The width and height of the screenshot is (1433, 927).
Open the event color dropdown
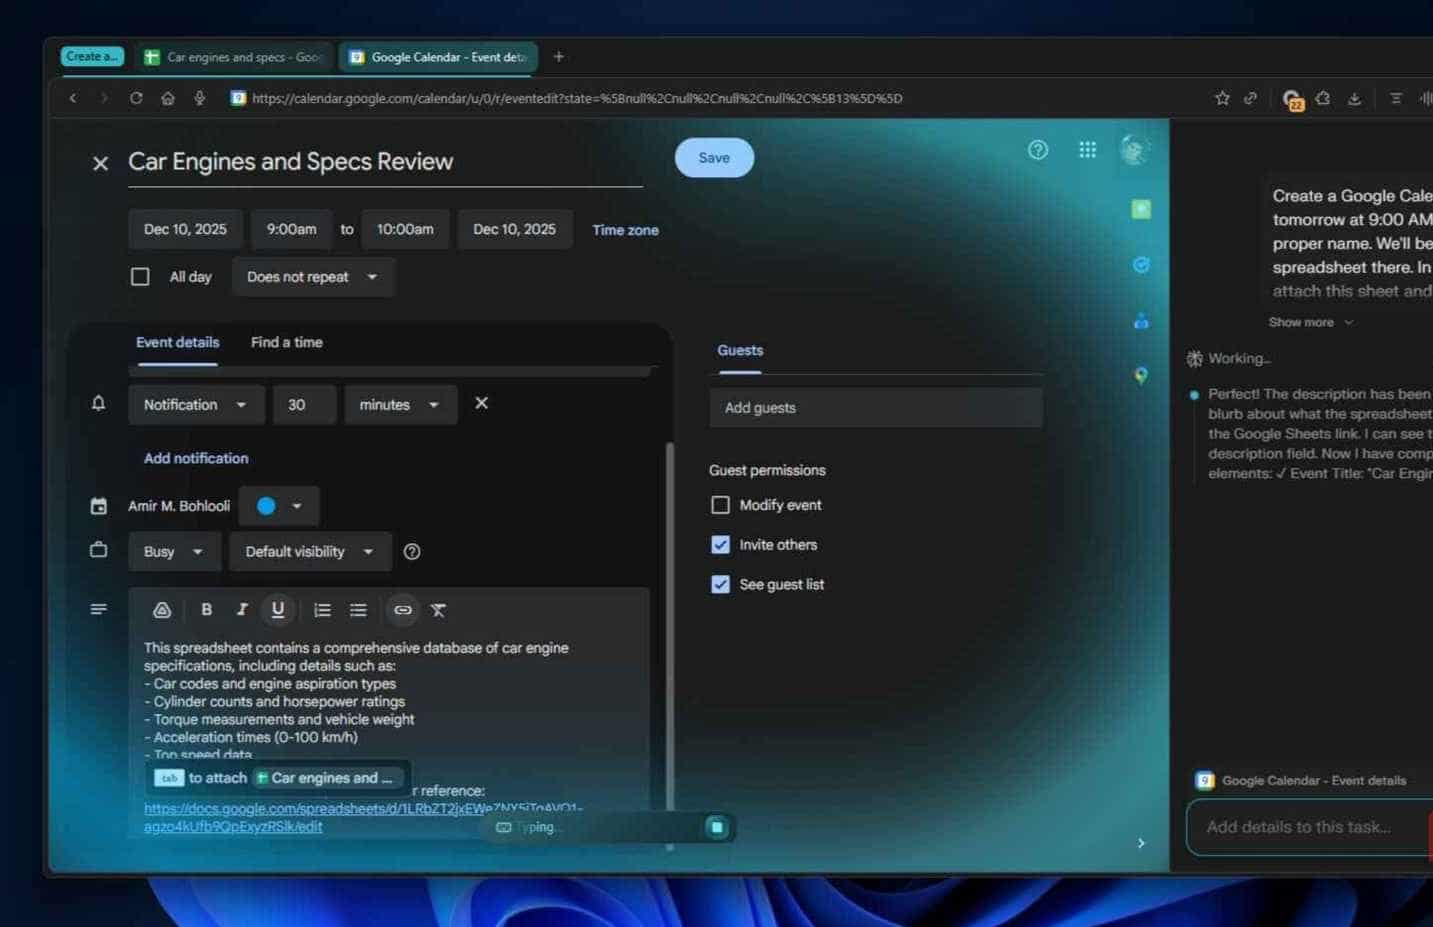pyautogui.click(x=279, y=506)
